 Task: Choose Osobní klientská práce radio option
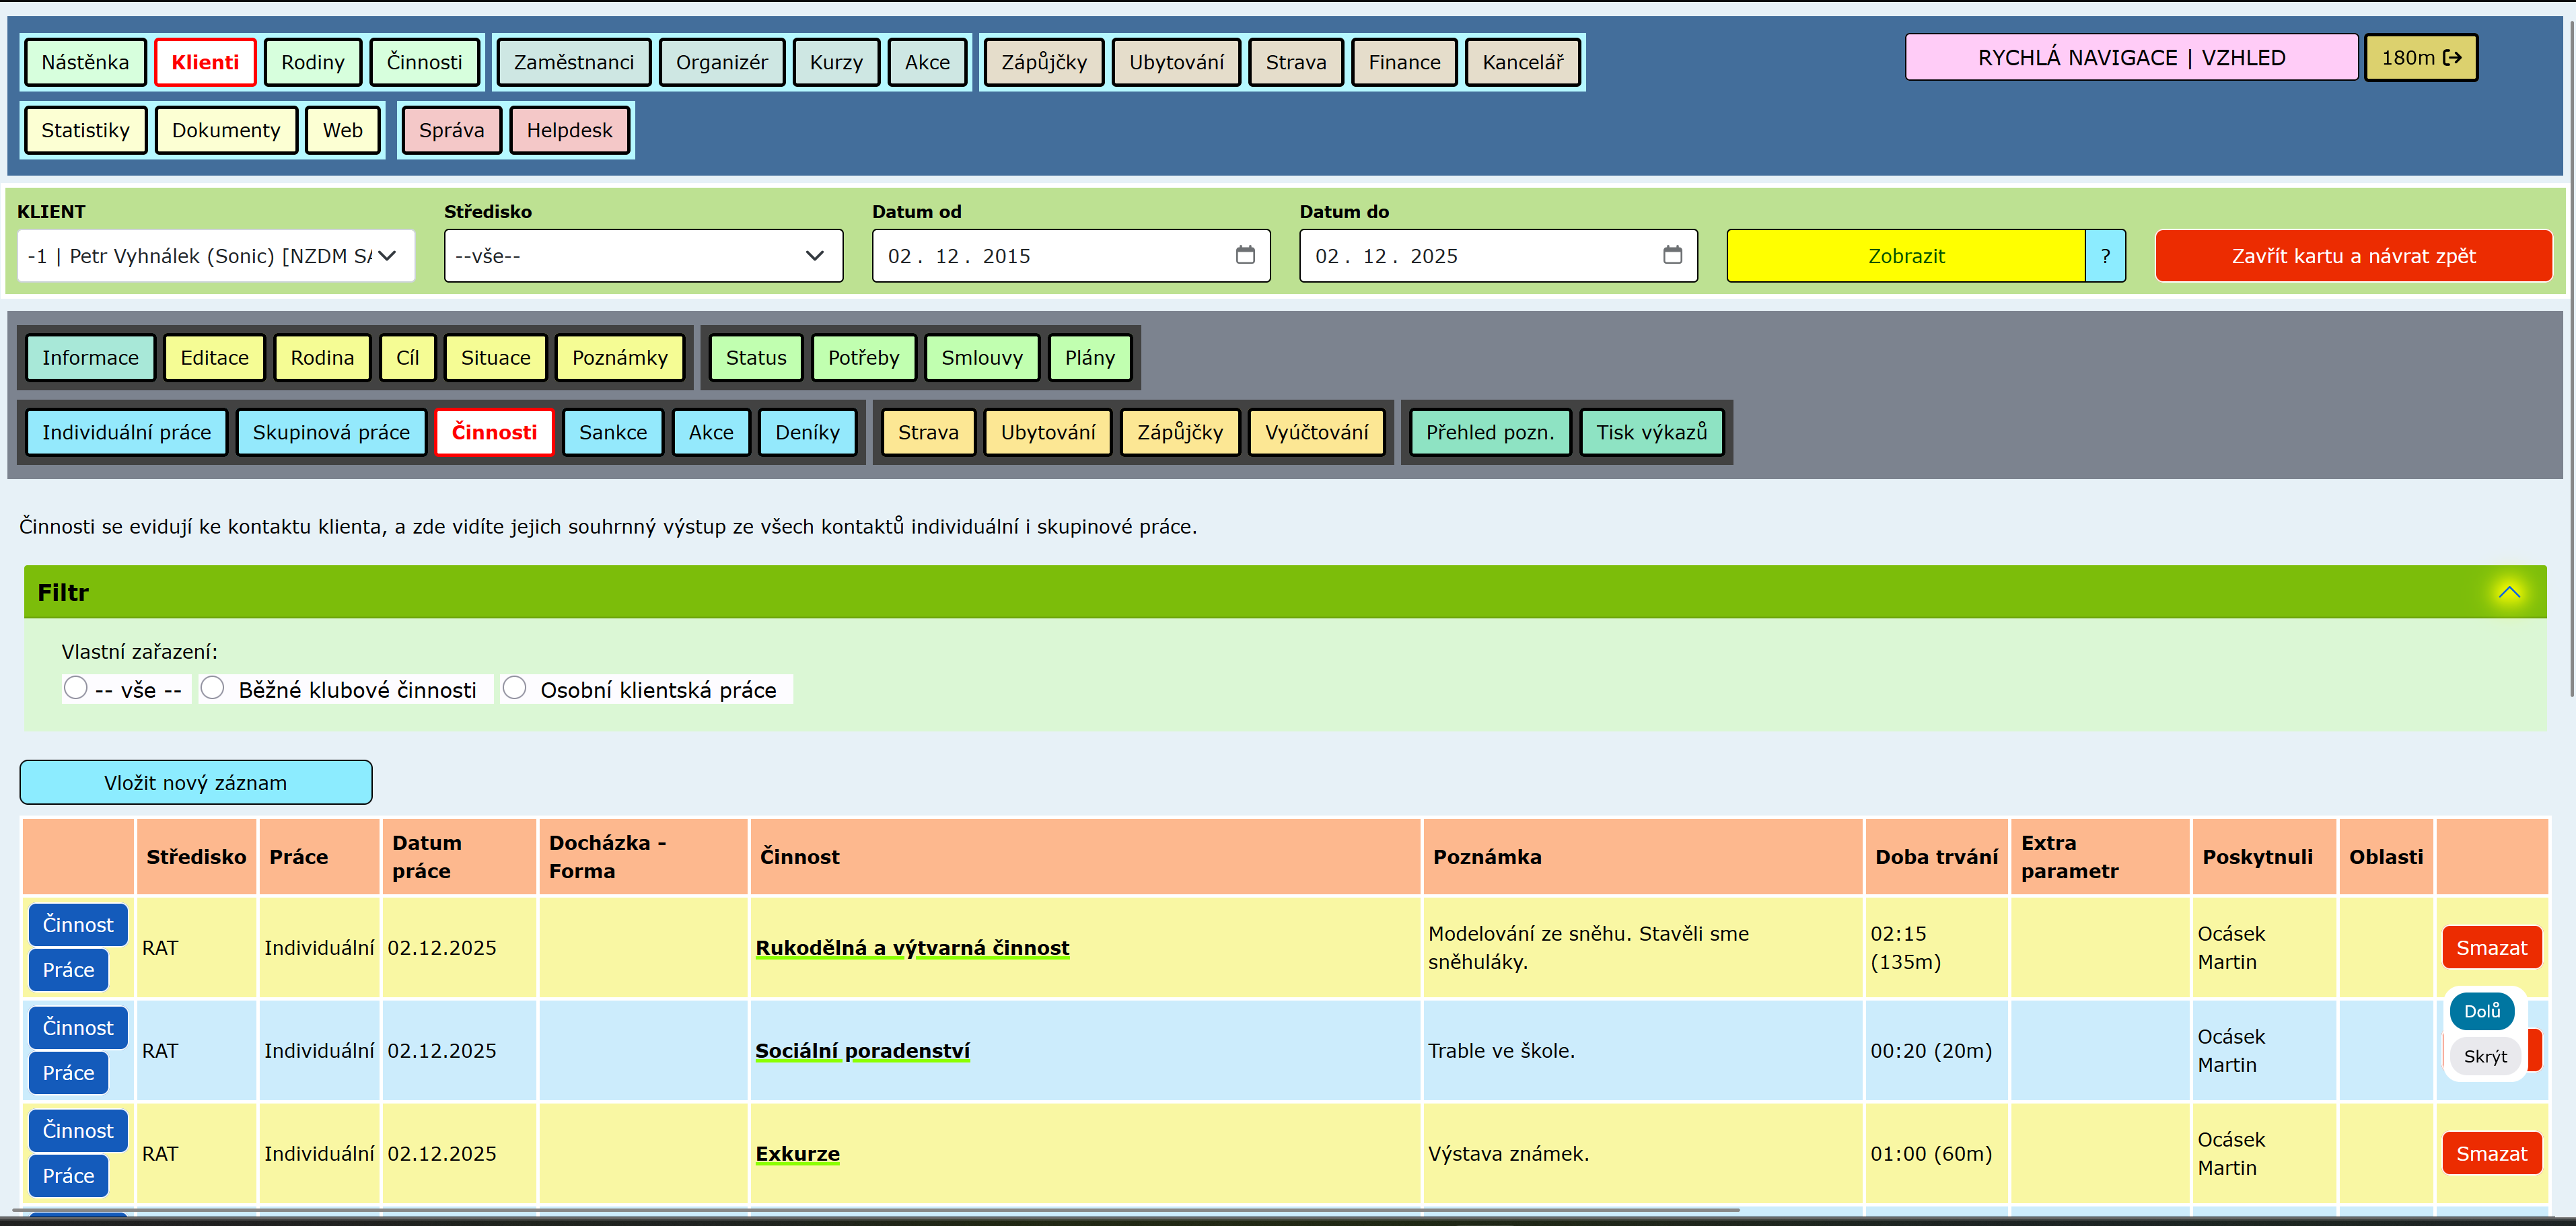click(514, 688)
